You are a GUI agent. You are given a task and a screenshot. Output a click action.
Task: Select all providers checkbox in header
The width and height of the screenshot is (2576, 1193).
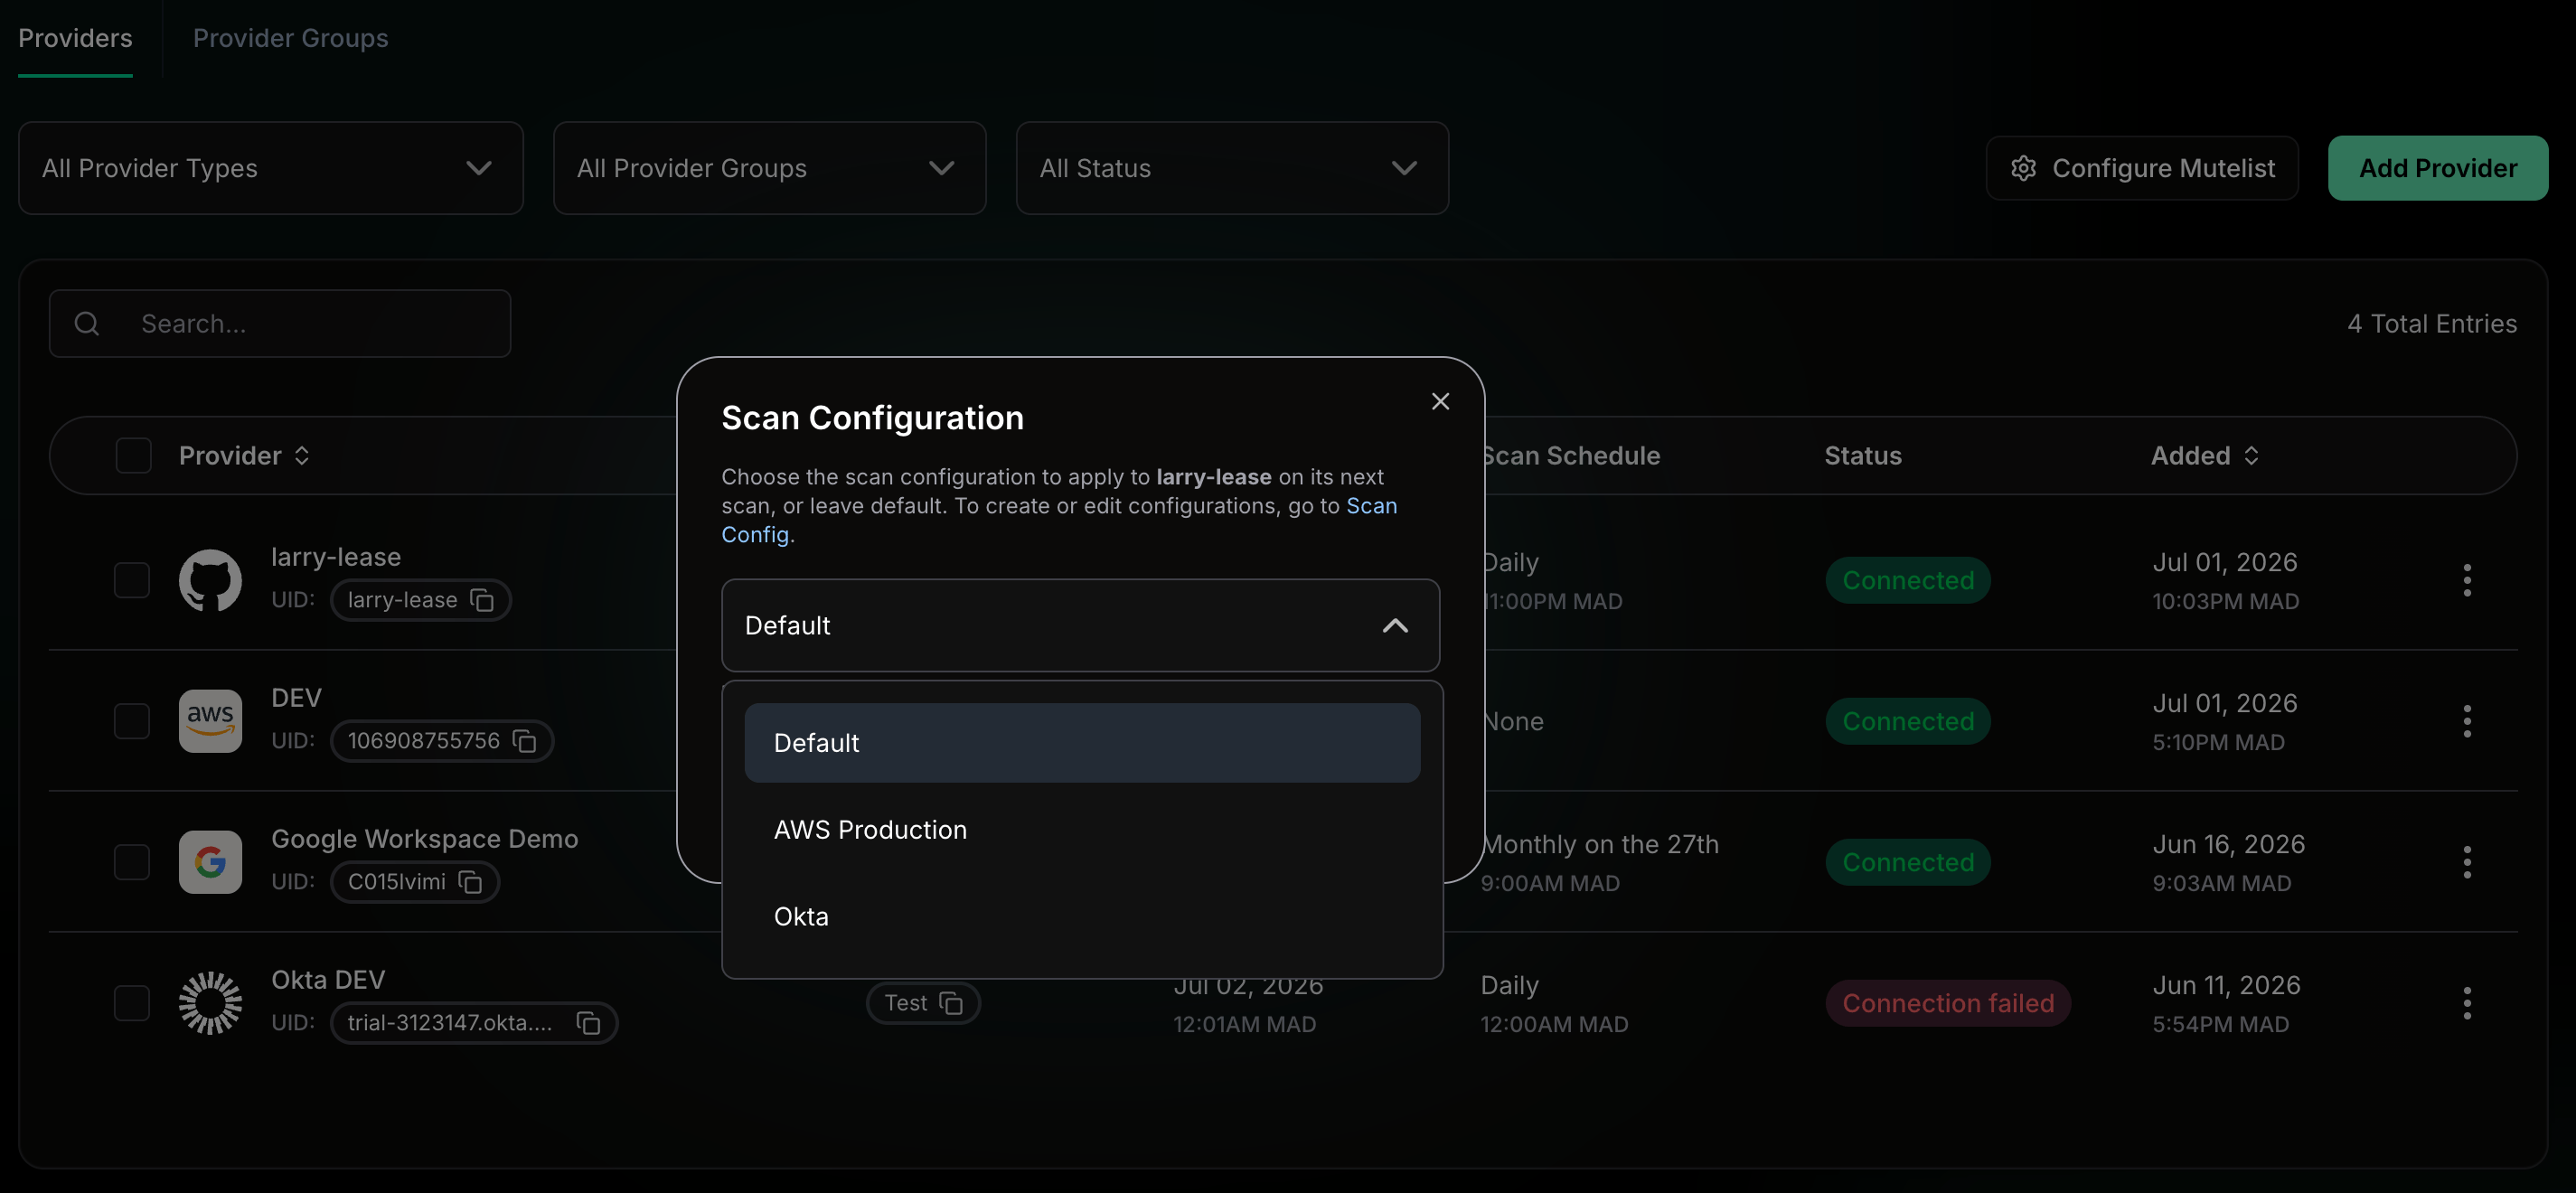[133, 456]
